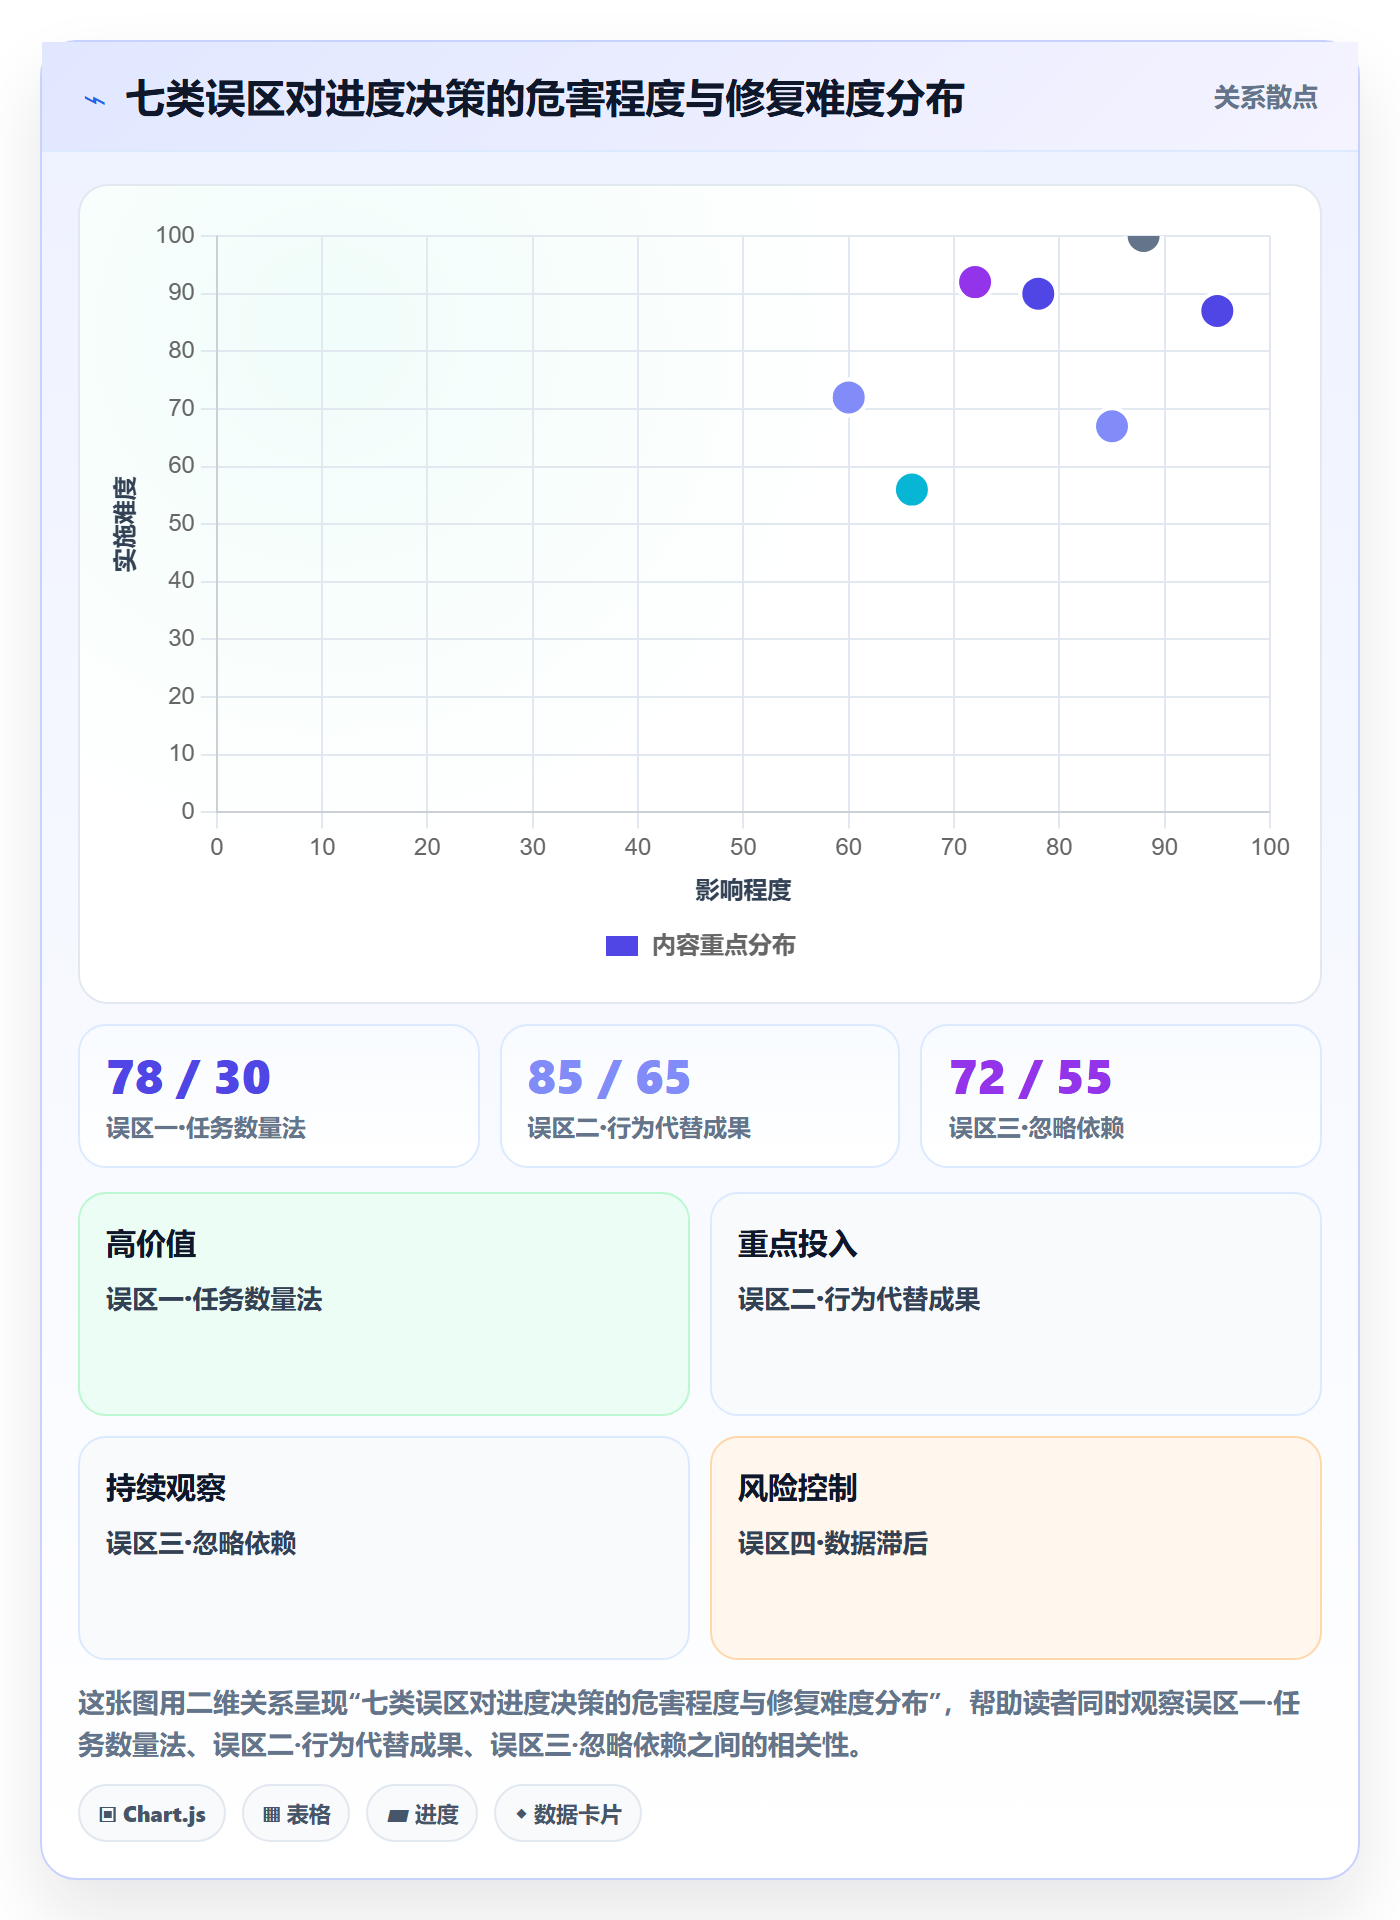Click the "Chart.js" tag
1400x1920 pixels.
(152, 1814)
